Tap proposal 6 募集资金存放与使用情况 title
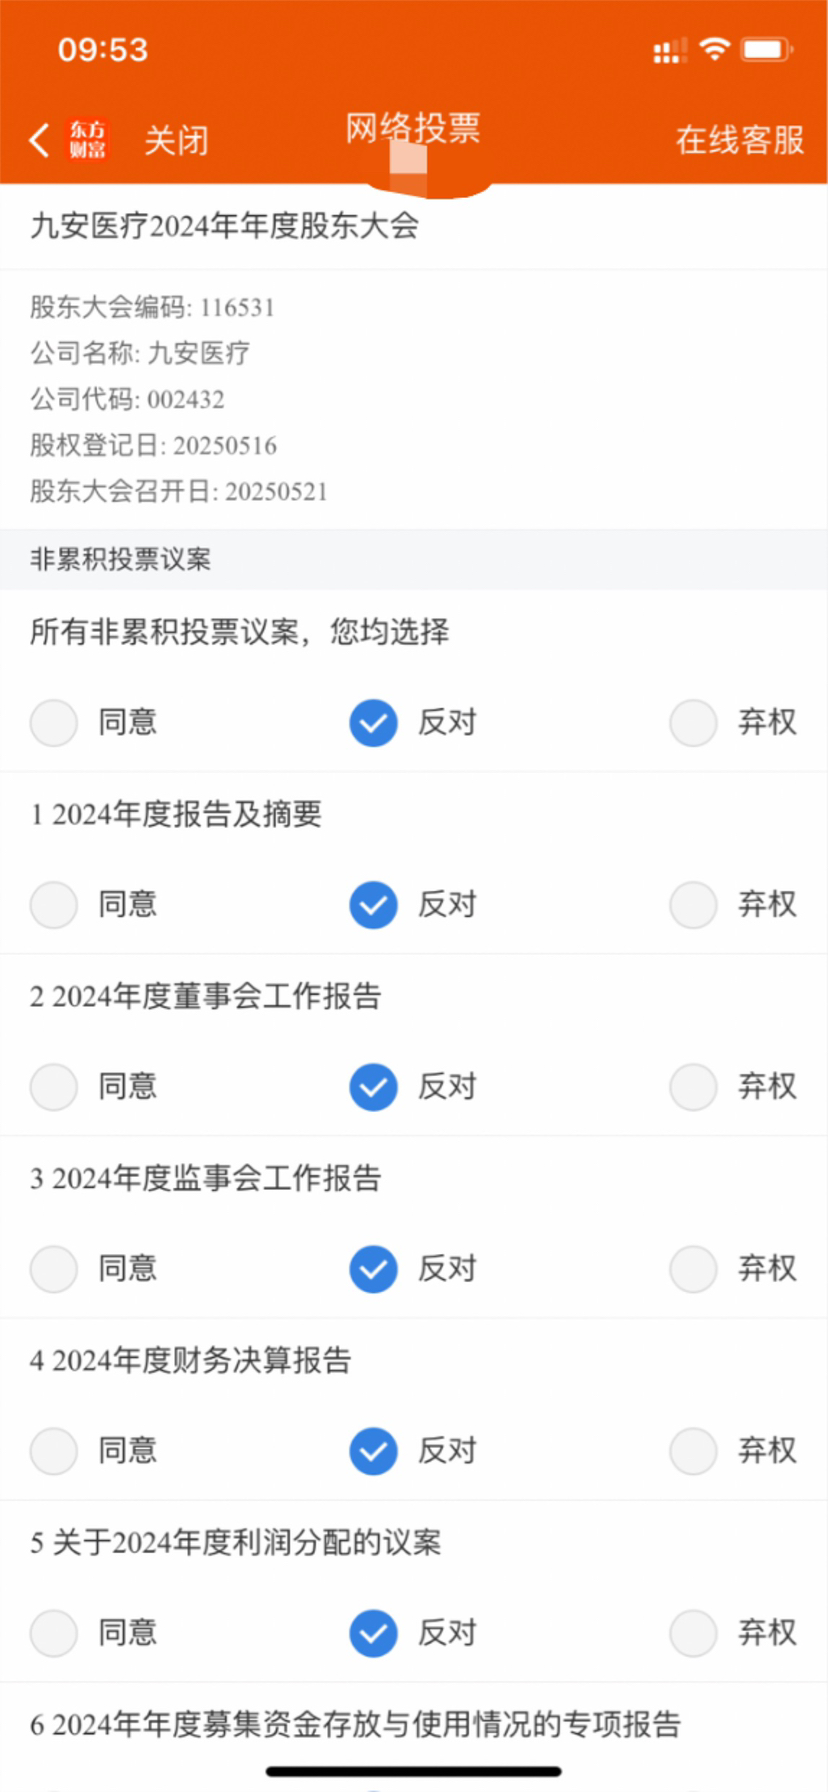The width and height of the screenshot is (828, 1792). click(x=355, y=1725)
